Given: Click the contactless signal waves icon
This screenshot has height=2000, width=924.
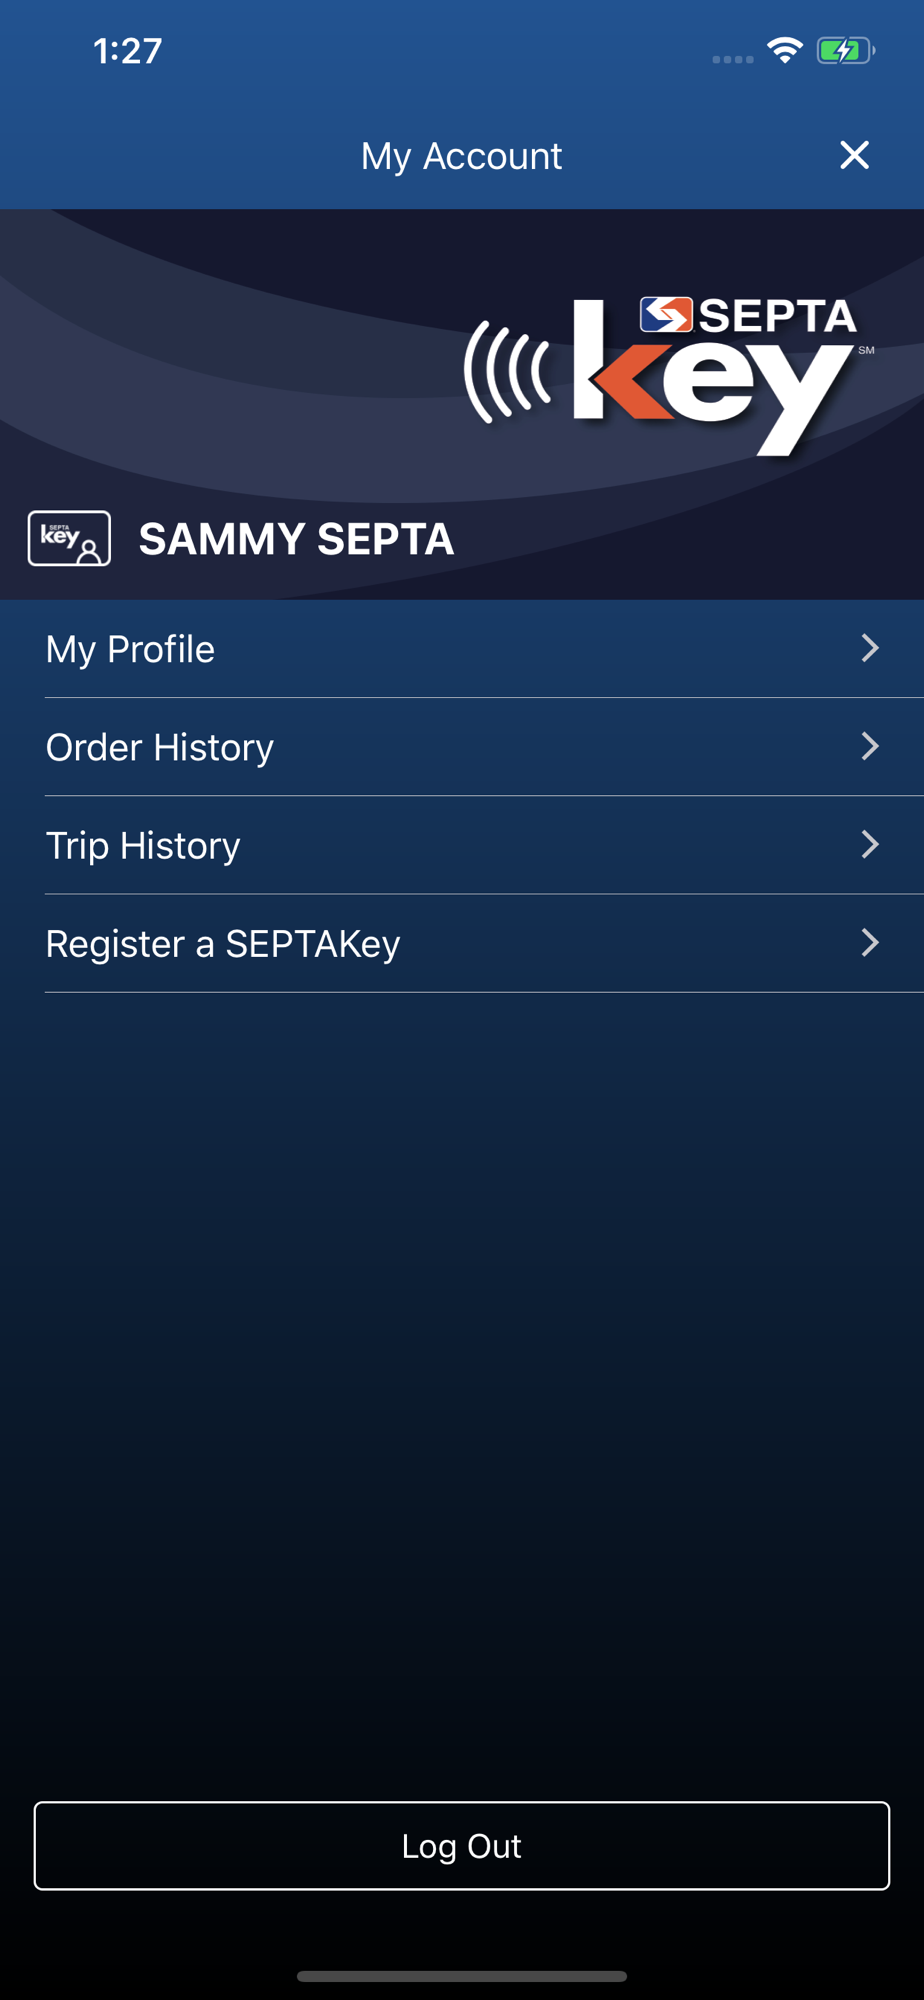Looking at the screenshot, I should [508, 371].
